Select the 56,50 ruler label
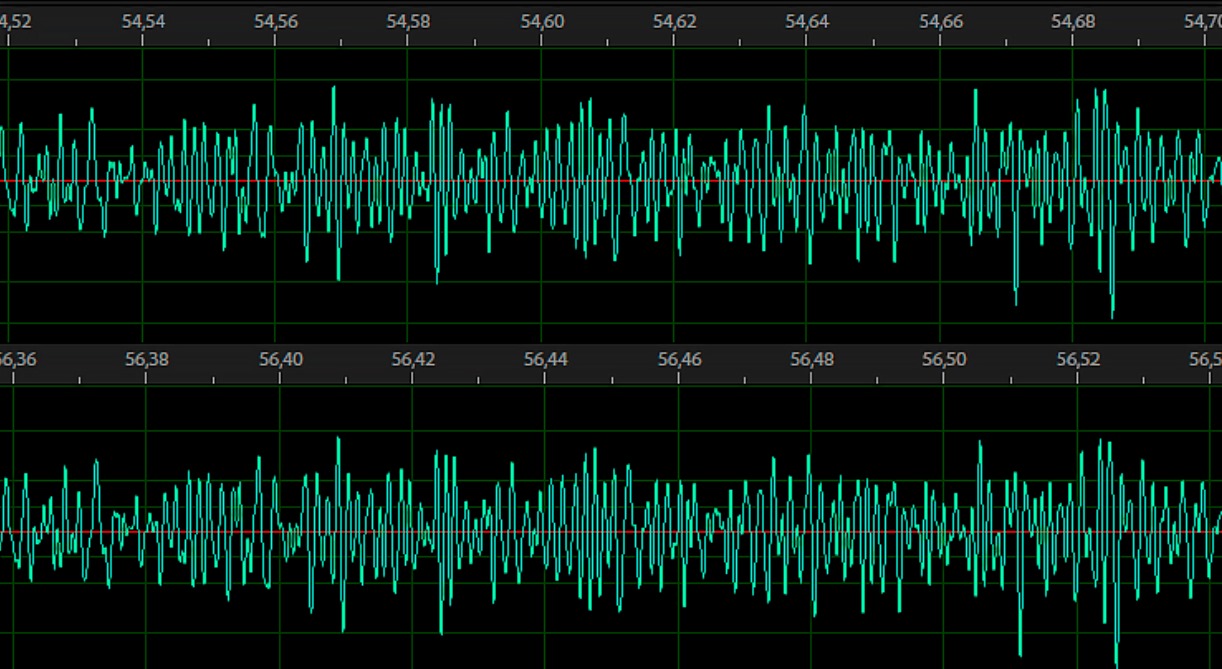 coord(944,359)
